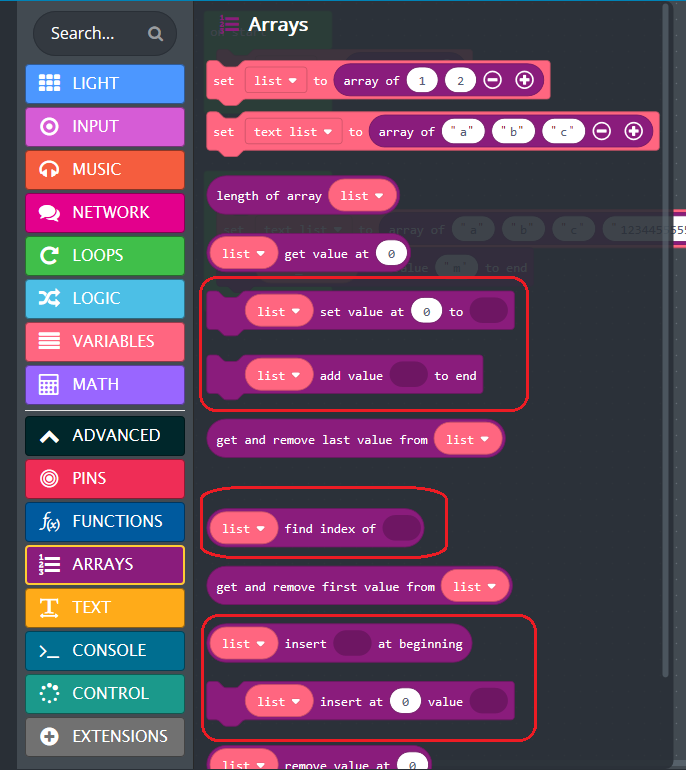Viewport: 686px width, 770px height.
Task: Open the EXTENSIONS category
Action: (105, 737)
